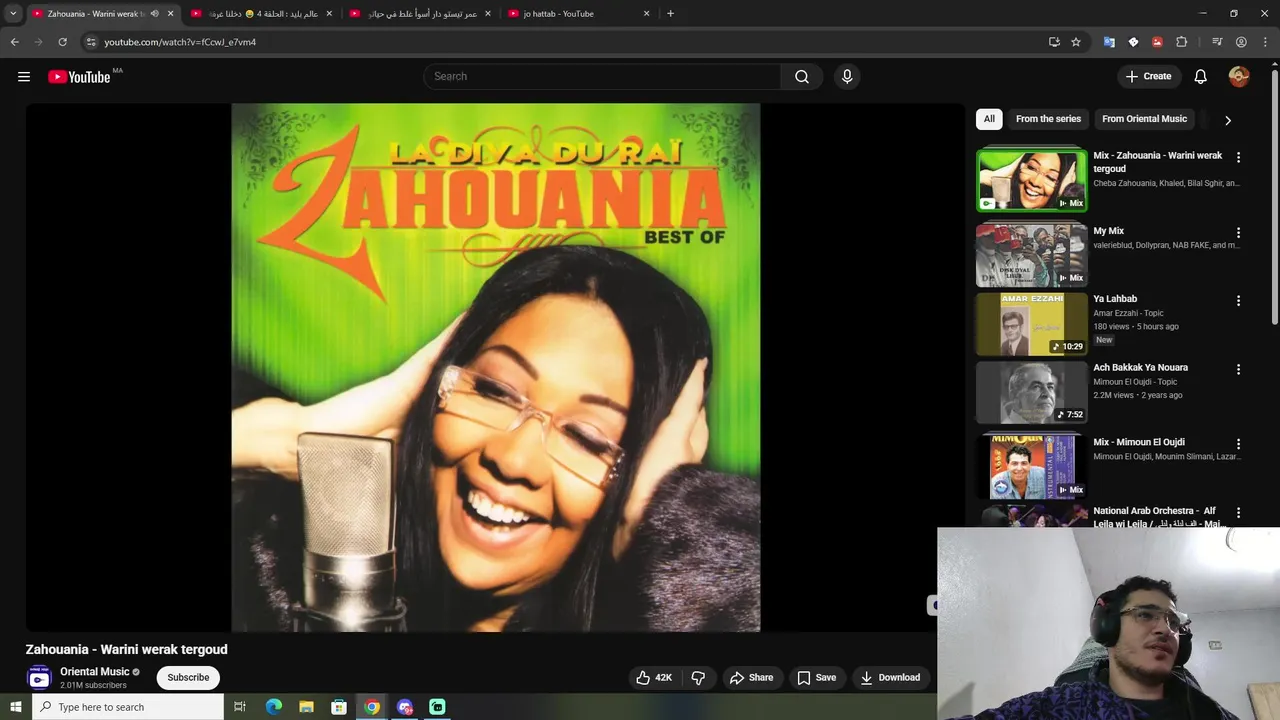The width and height of the screenshot is (1280, 720).
Task: Open File Explorer from taskbar
Action: tap(306, 707)
